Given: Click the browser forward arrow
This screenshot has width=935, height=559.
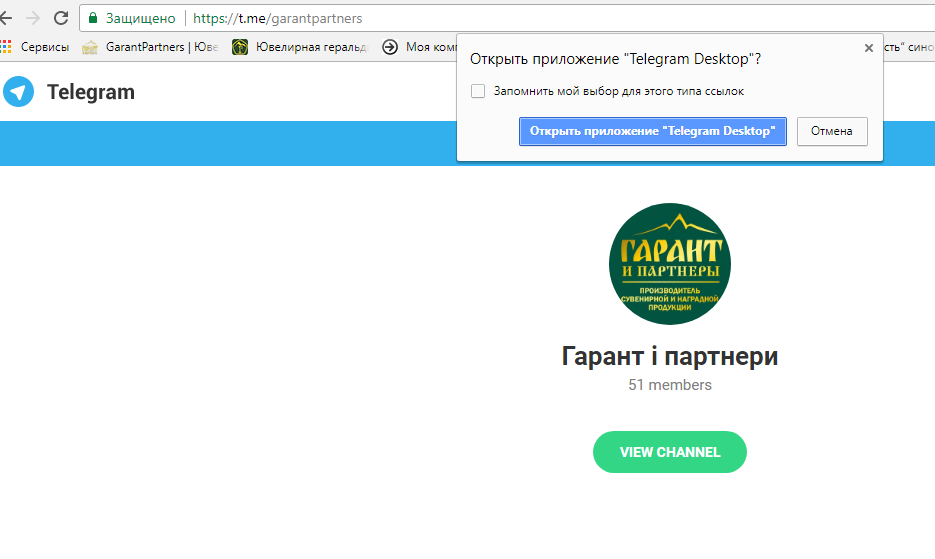Looking at the screenshot, I should [x=33, y=18].
